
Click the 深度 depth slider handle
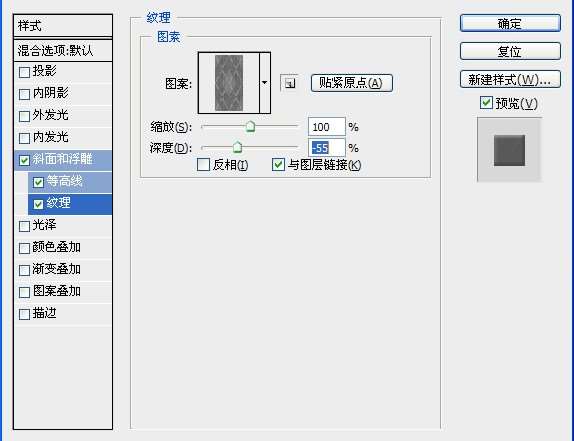pyautogui.click(x=238, y=147)
